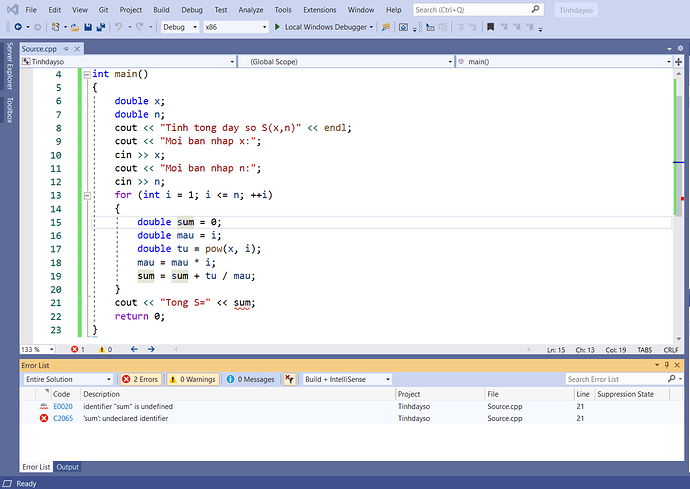
Task: Close the Error List panel
Action: coord(677,365)
